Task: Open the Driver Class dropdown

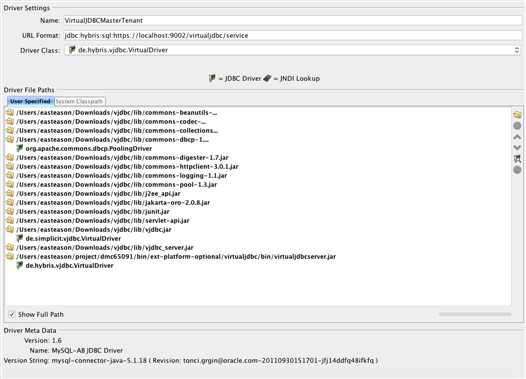Action: click(x=292, y=50)
